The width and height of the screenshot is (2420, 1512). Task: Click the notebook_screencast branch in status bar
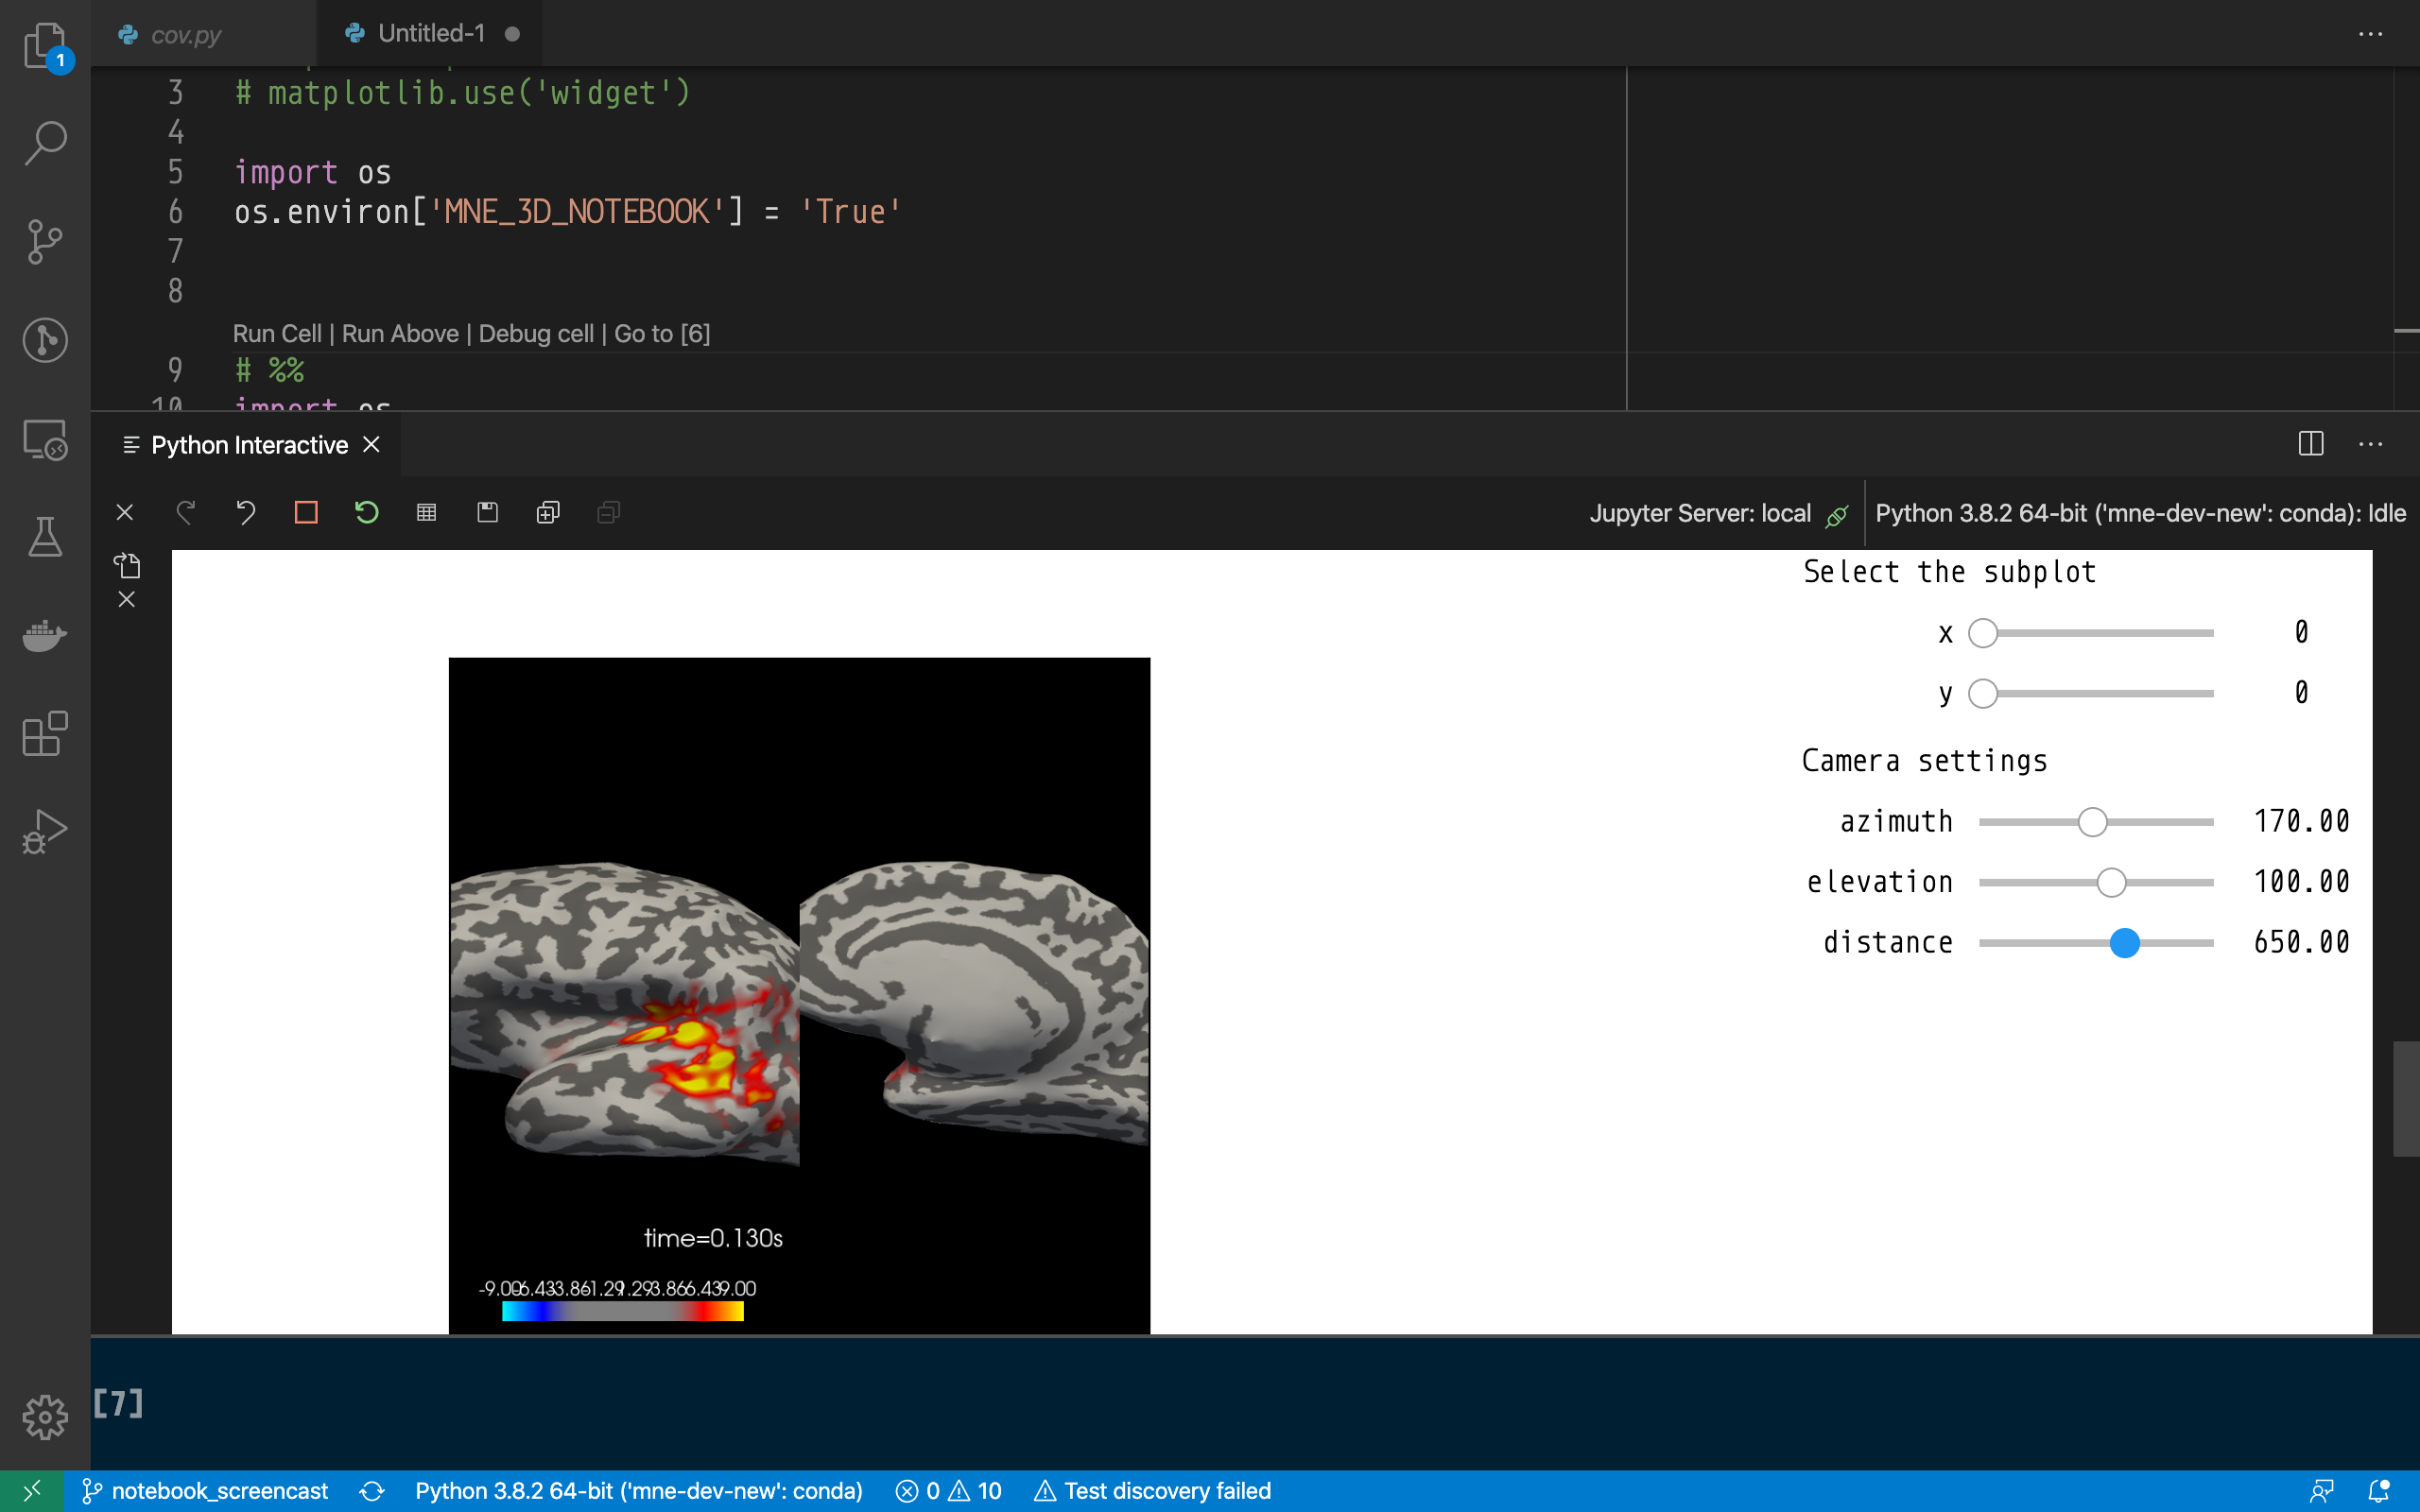point(206,1491)
